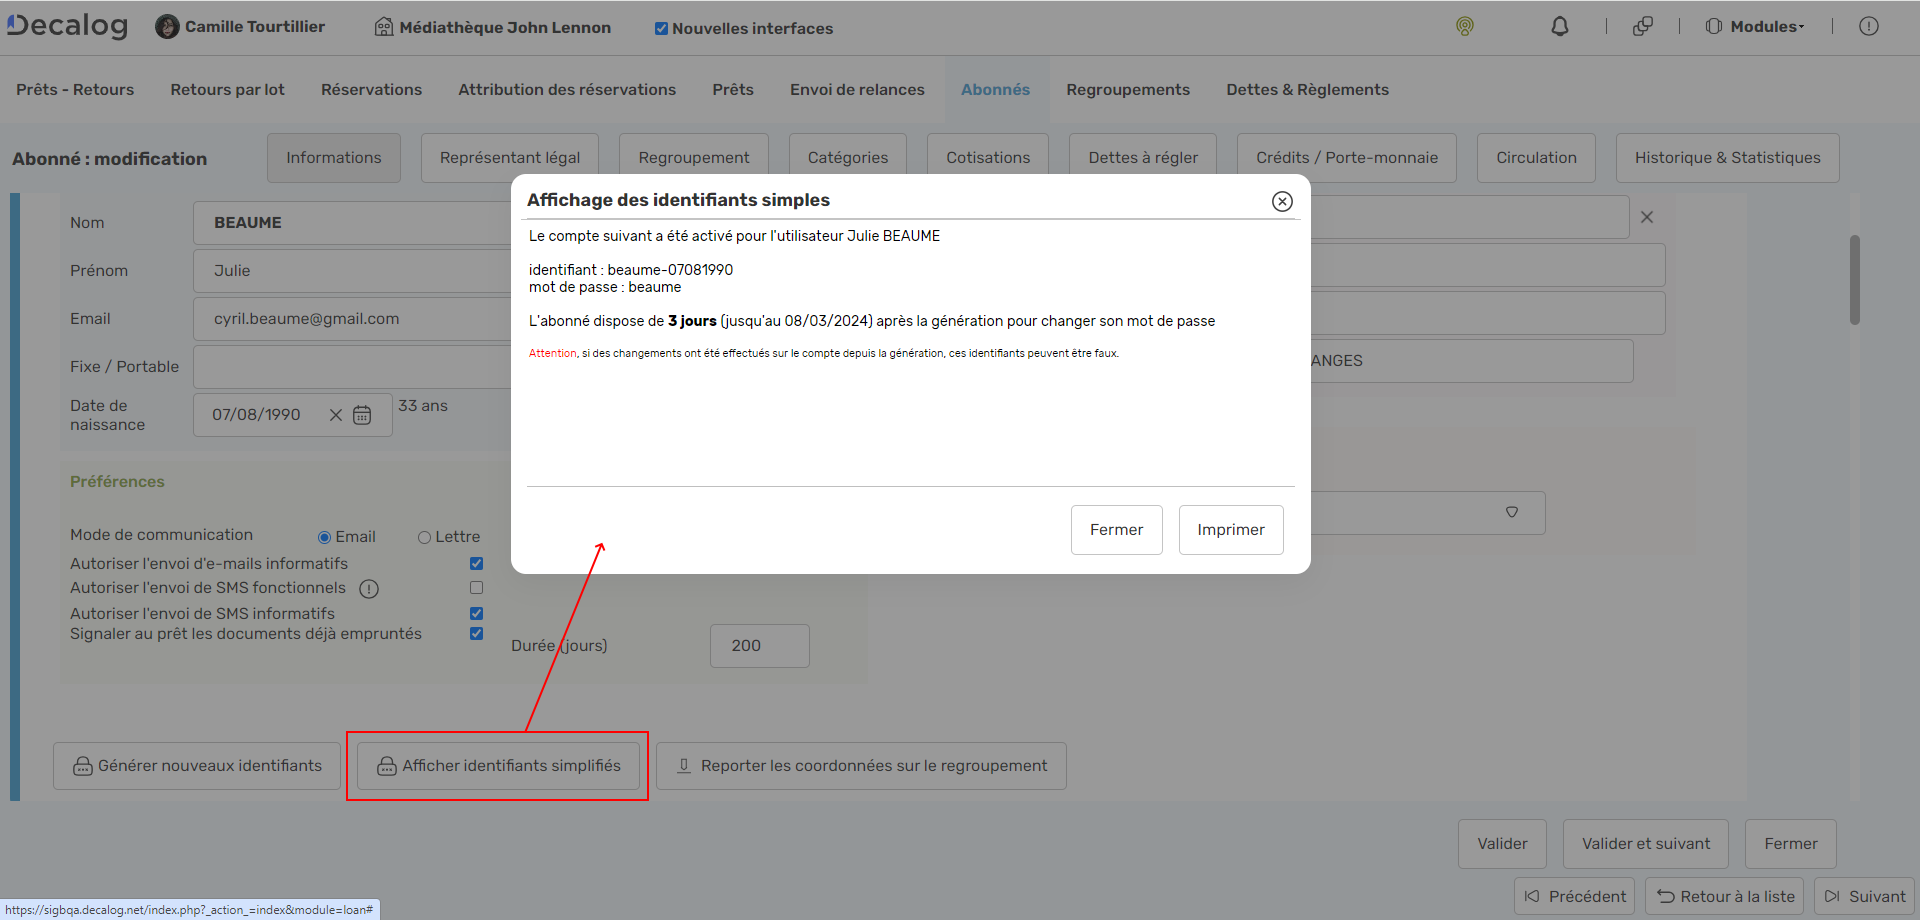
Task: Clear the date of birth field
Action: 336,415
